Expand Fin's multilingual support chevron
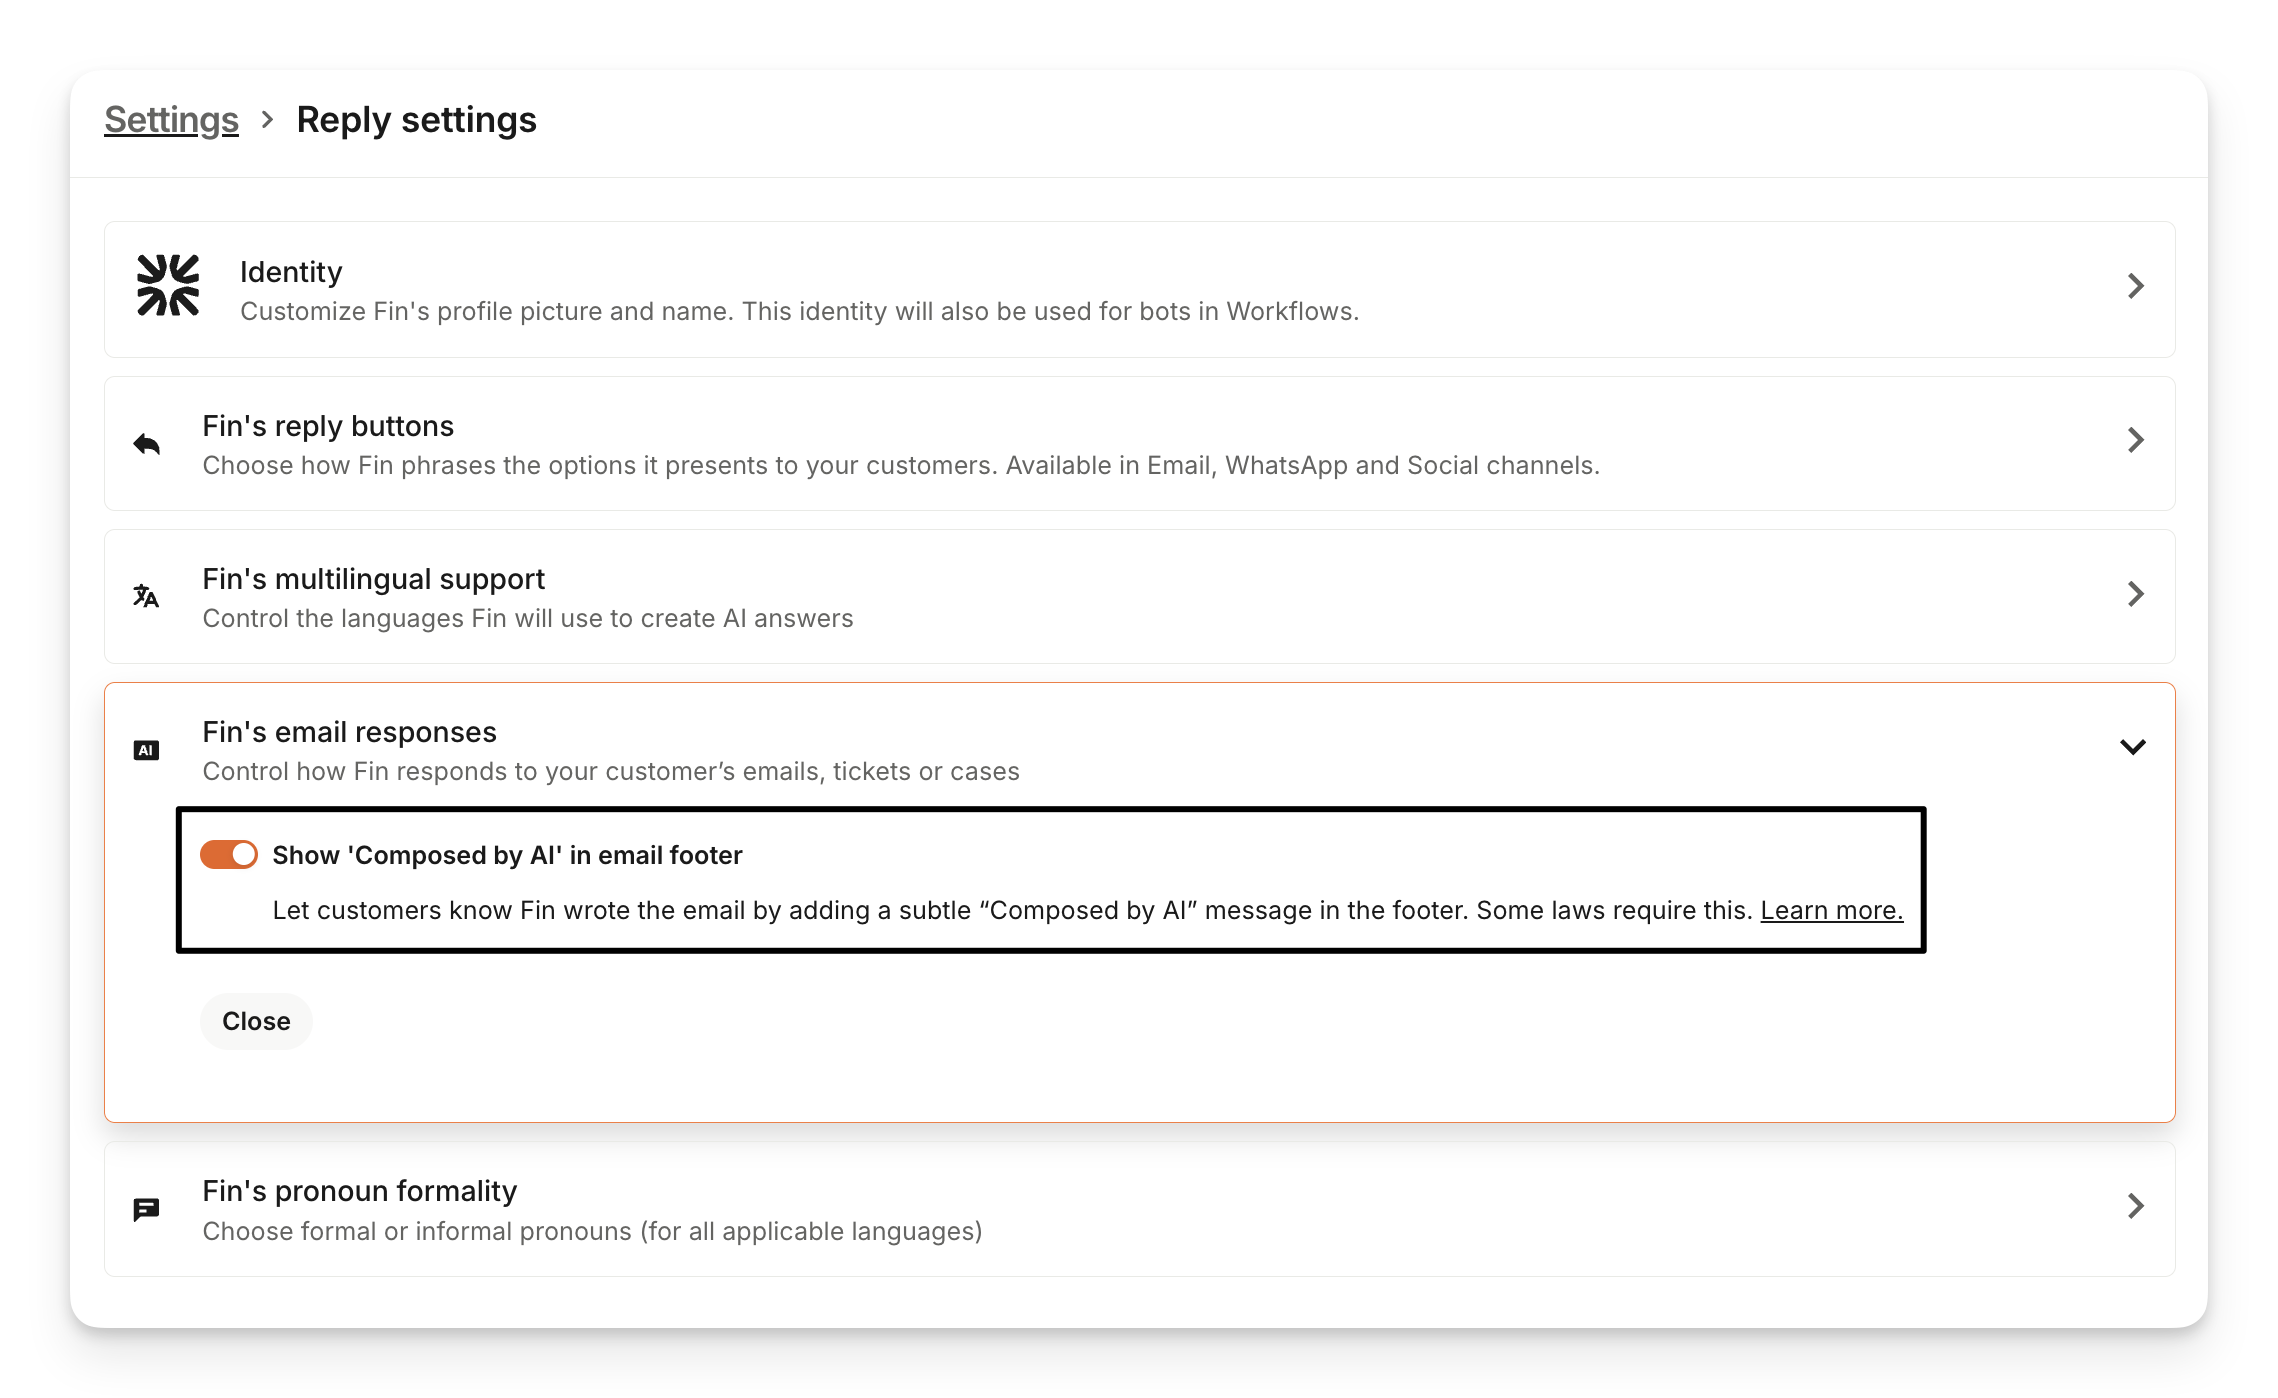The width and height of the screenshot is (2278, 1398). [x=2135, y=594]
